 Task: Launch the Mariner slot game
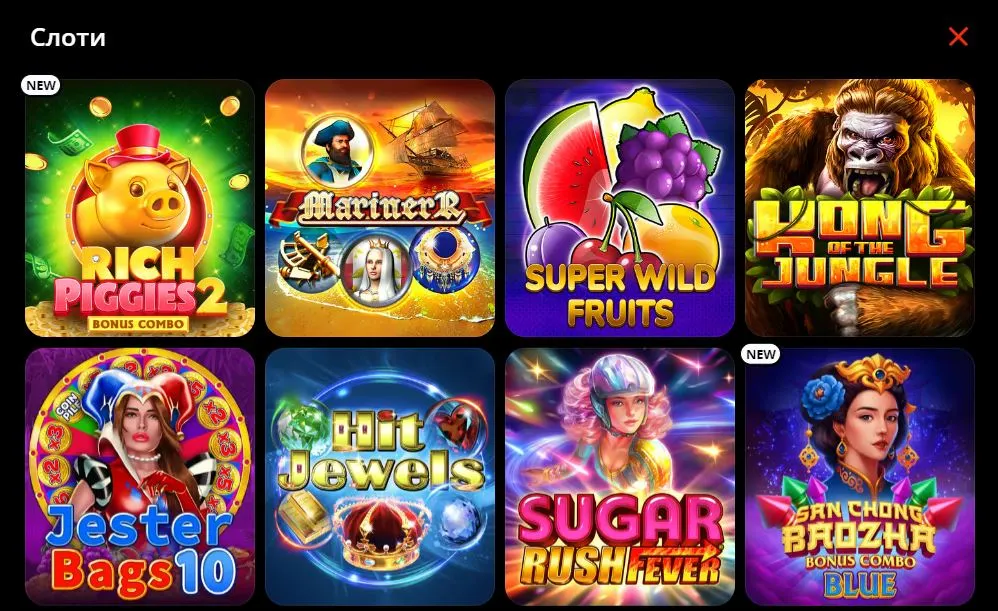click(380, 208)
